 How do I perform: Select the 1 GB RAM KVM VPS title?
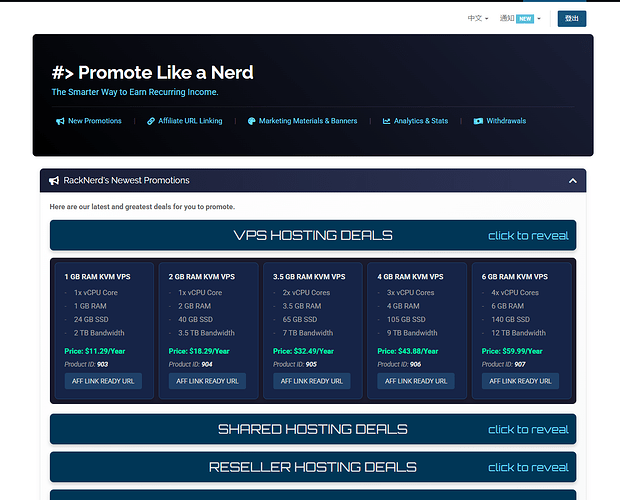(97, 277)
